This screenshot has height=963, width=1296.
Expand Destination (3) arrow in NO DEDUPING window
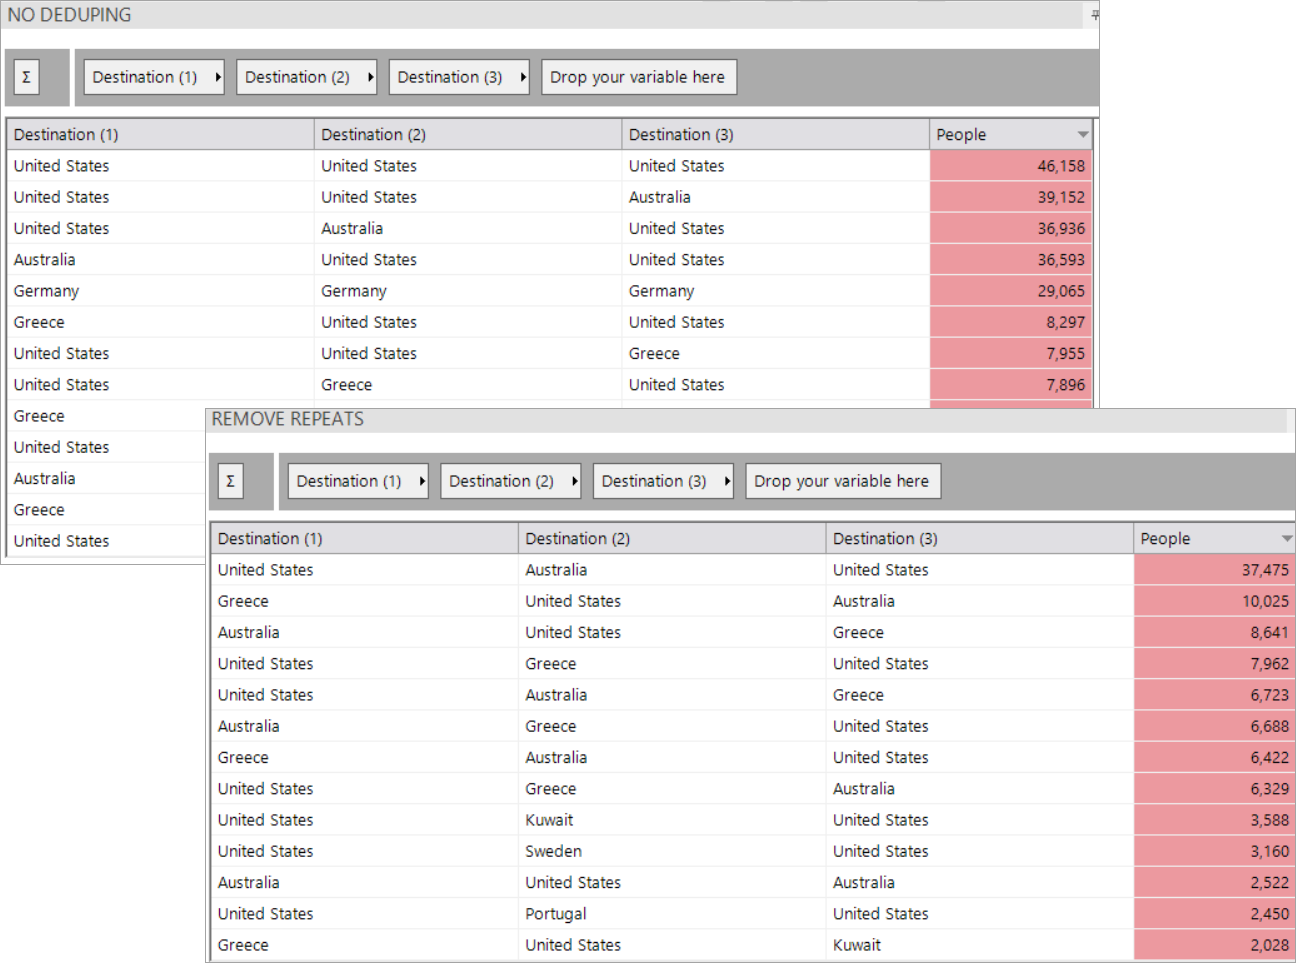tap(522, 77)
